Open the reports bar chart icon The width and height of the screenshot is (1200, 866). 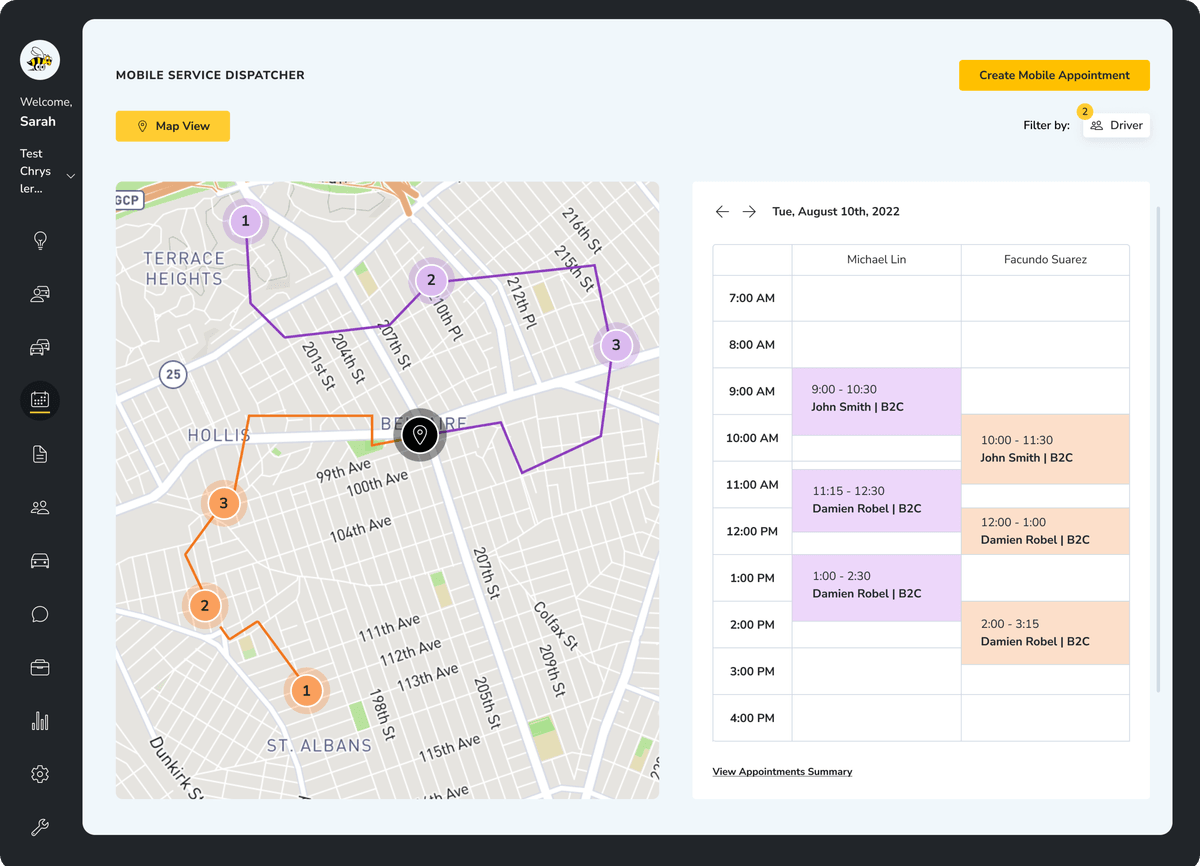click(40, 720)
